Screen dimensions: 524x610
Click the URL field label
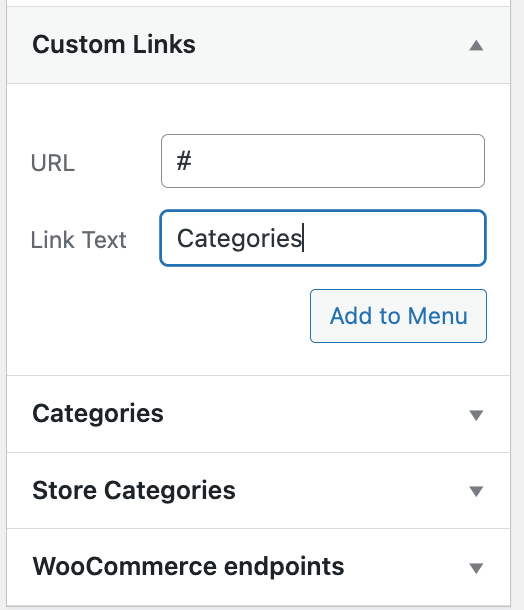53,163
